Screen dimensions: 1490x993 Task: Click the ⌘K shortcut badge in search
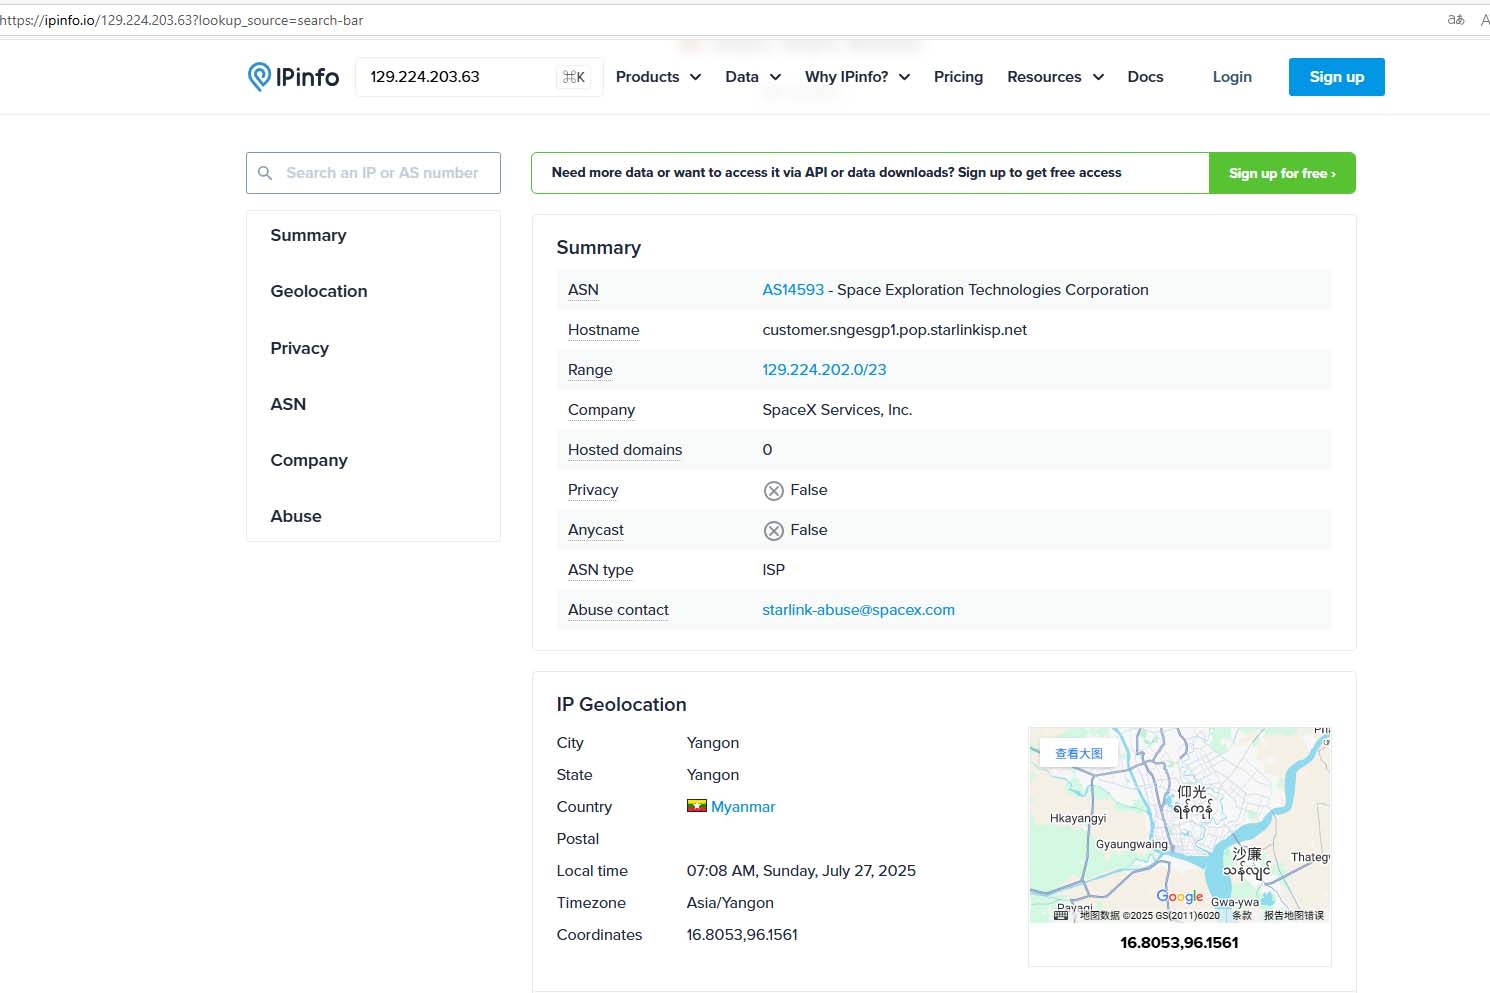(574, 77)
